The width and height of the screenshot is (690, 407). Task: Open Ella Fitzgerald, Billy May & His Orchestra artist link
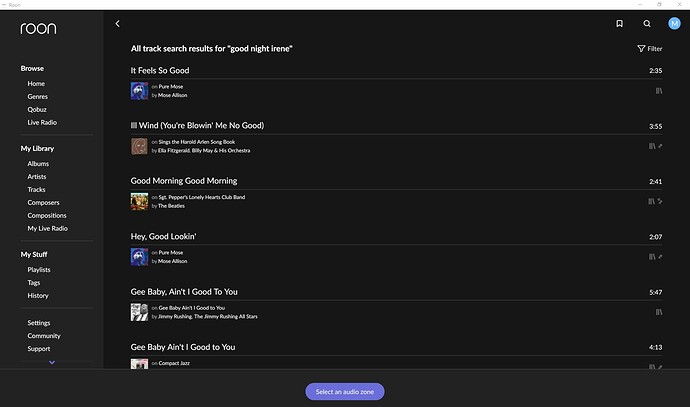tap(204, 150)
